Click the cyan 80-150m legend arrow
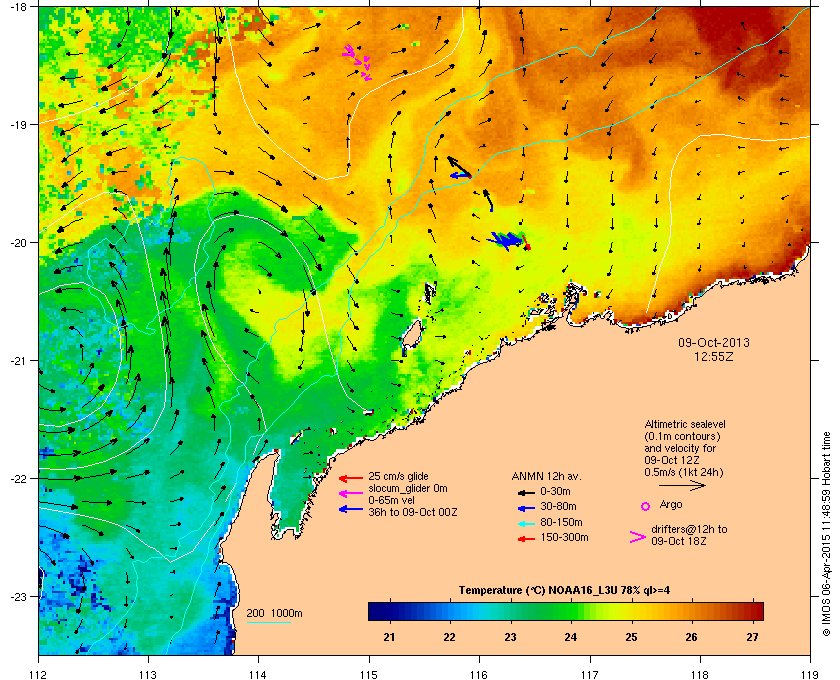Viewport: 840px width, 680px height. pyautogui.click(x=526, y=523)
